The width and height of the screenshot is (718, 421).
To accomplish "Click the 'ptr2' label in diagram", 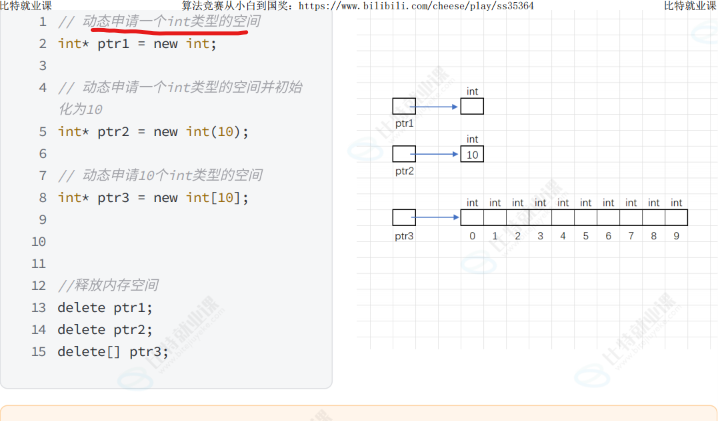I will (x=404, y=171).
